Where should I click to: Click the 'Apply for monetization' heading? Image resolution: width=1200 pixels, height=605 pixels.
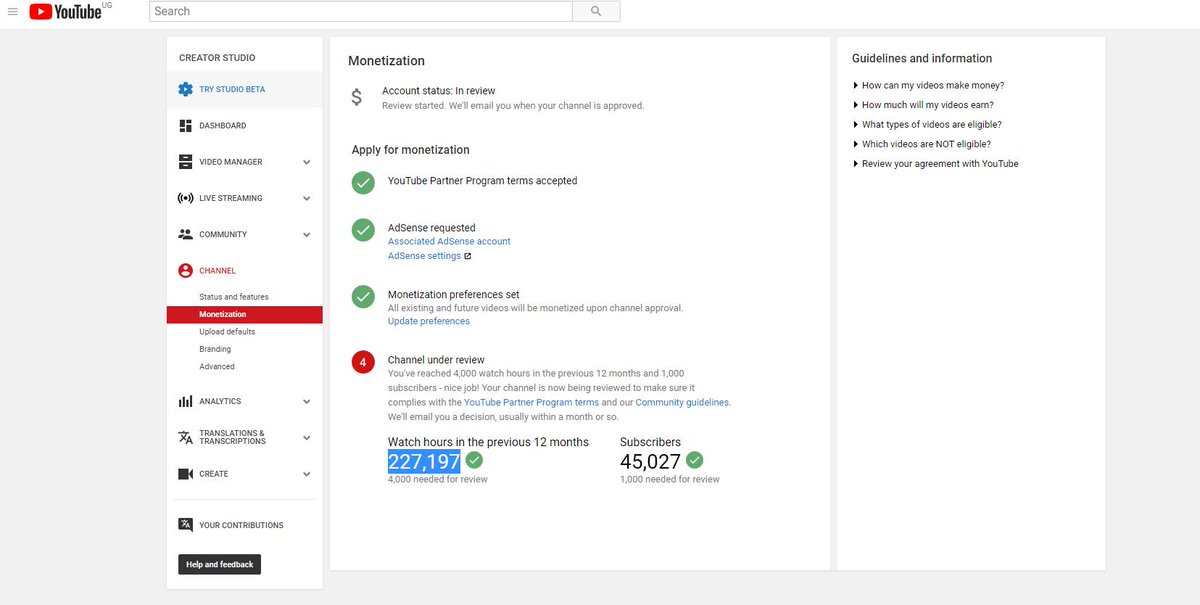click(x=410, y=150)
